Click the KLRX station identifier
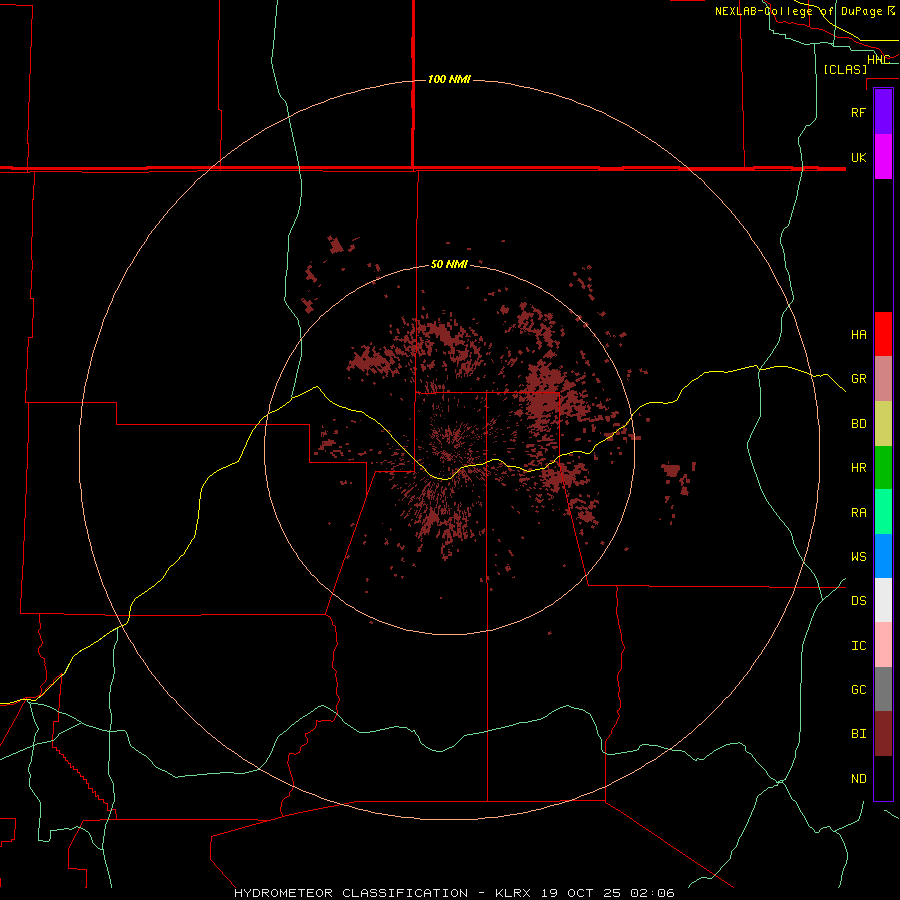This screenshot has height=900, width=900. pyautogui.click(x=514, y=893)
